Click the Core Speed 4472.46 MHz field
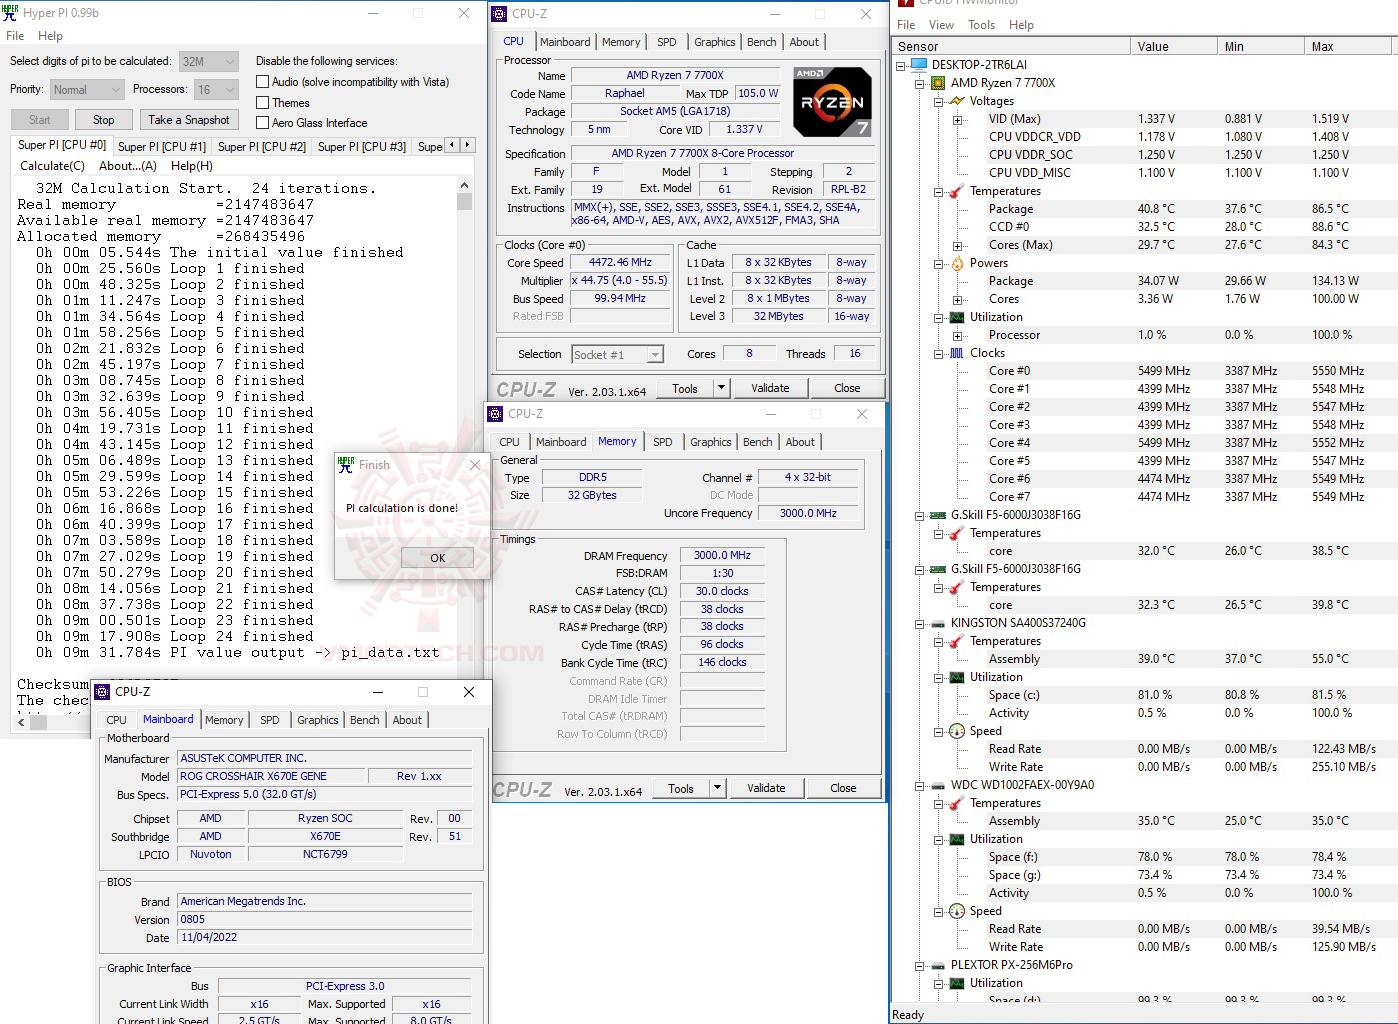The width and height of the screenshot is (1398, 1024). [x=620, y=263]
